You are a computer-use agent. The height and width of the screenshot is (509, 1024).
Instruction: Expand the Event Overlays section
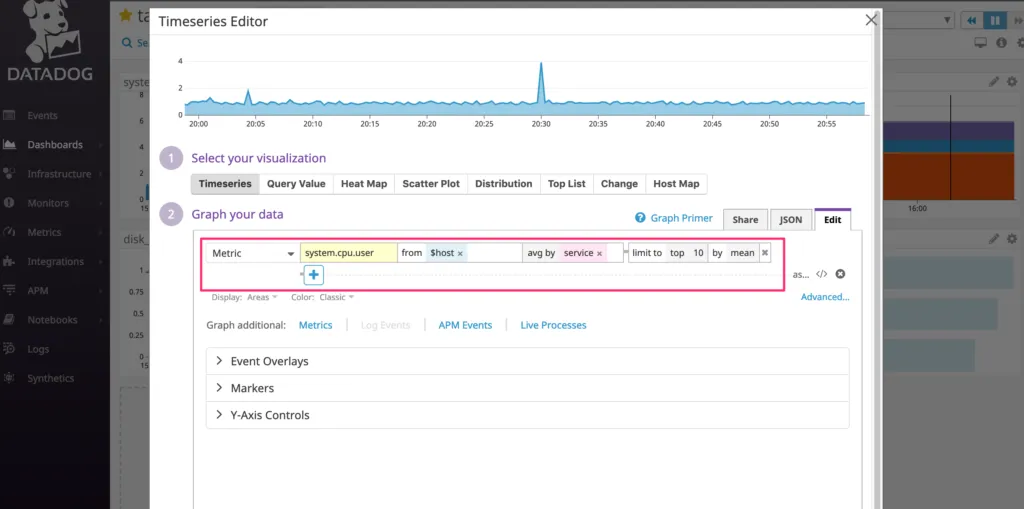[528, 361]
